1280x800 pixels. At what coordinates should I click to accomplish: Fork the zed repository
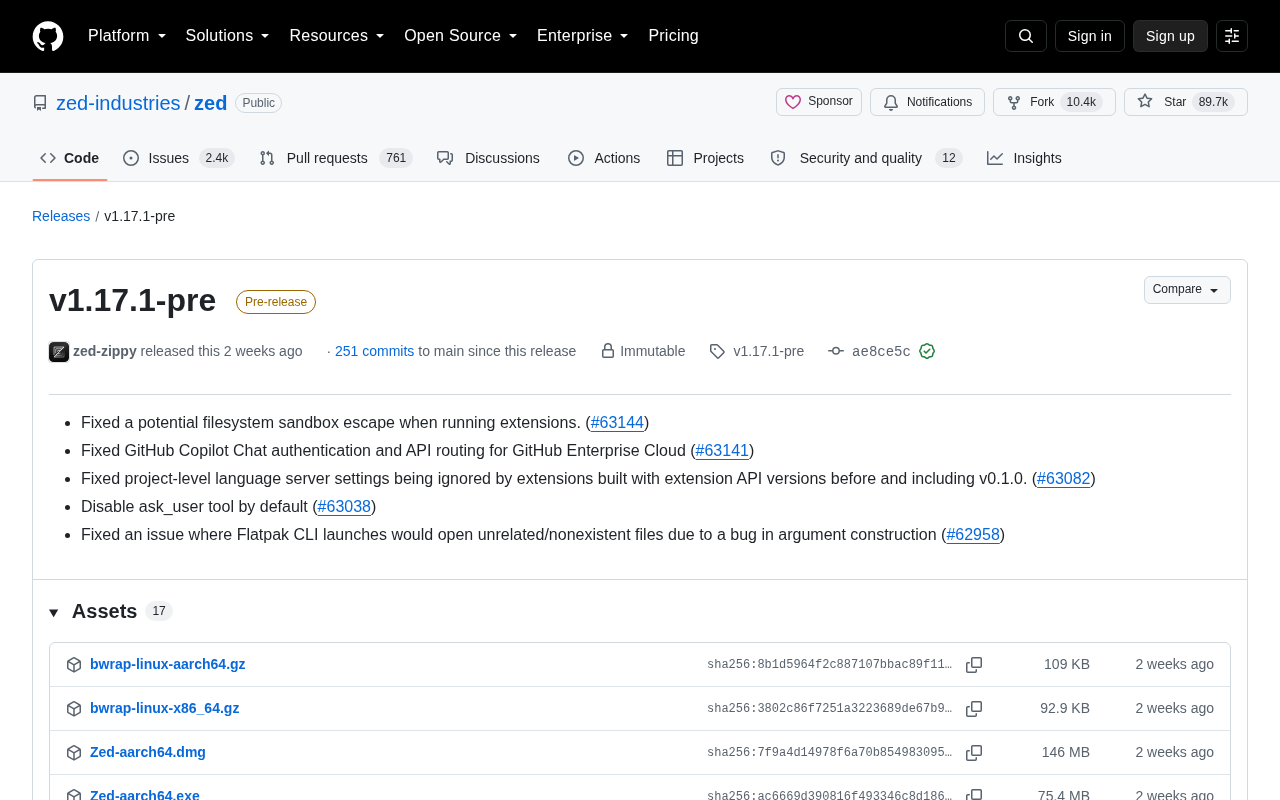tap(1054, 102)
